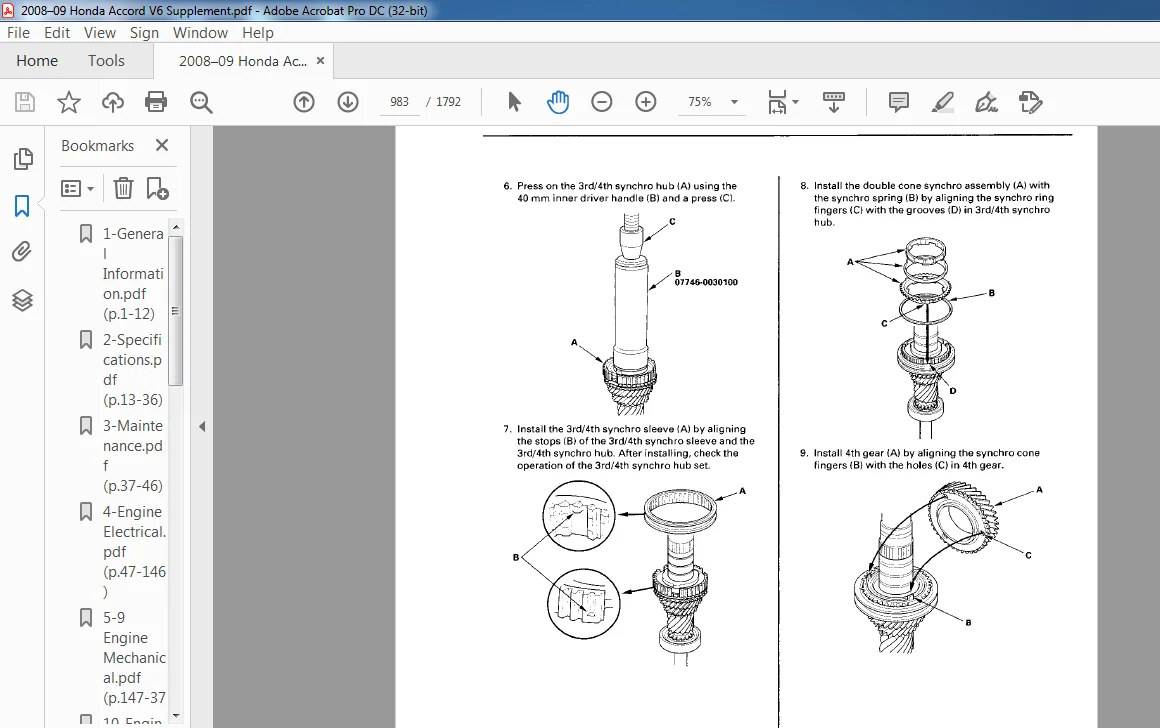Image resolution: width=1160 pixels, height=728 pixels.
Task: Open bookmark 4-Engine Electrical.pdf
Action: click(x=134, y=551)
